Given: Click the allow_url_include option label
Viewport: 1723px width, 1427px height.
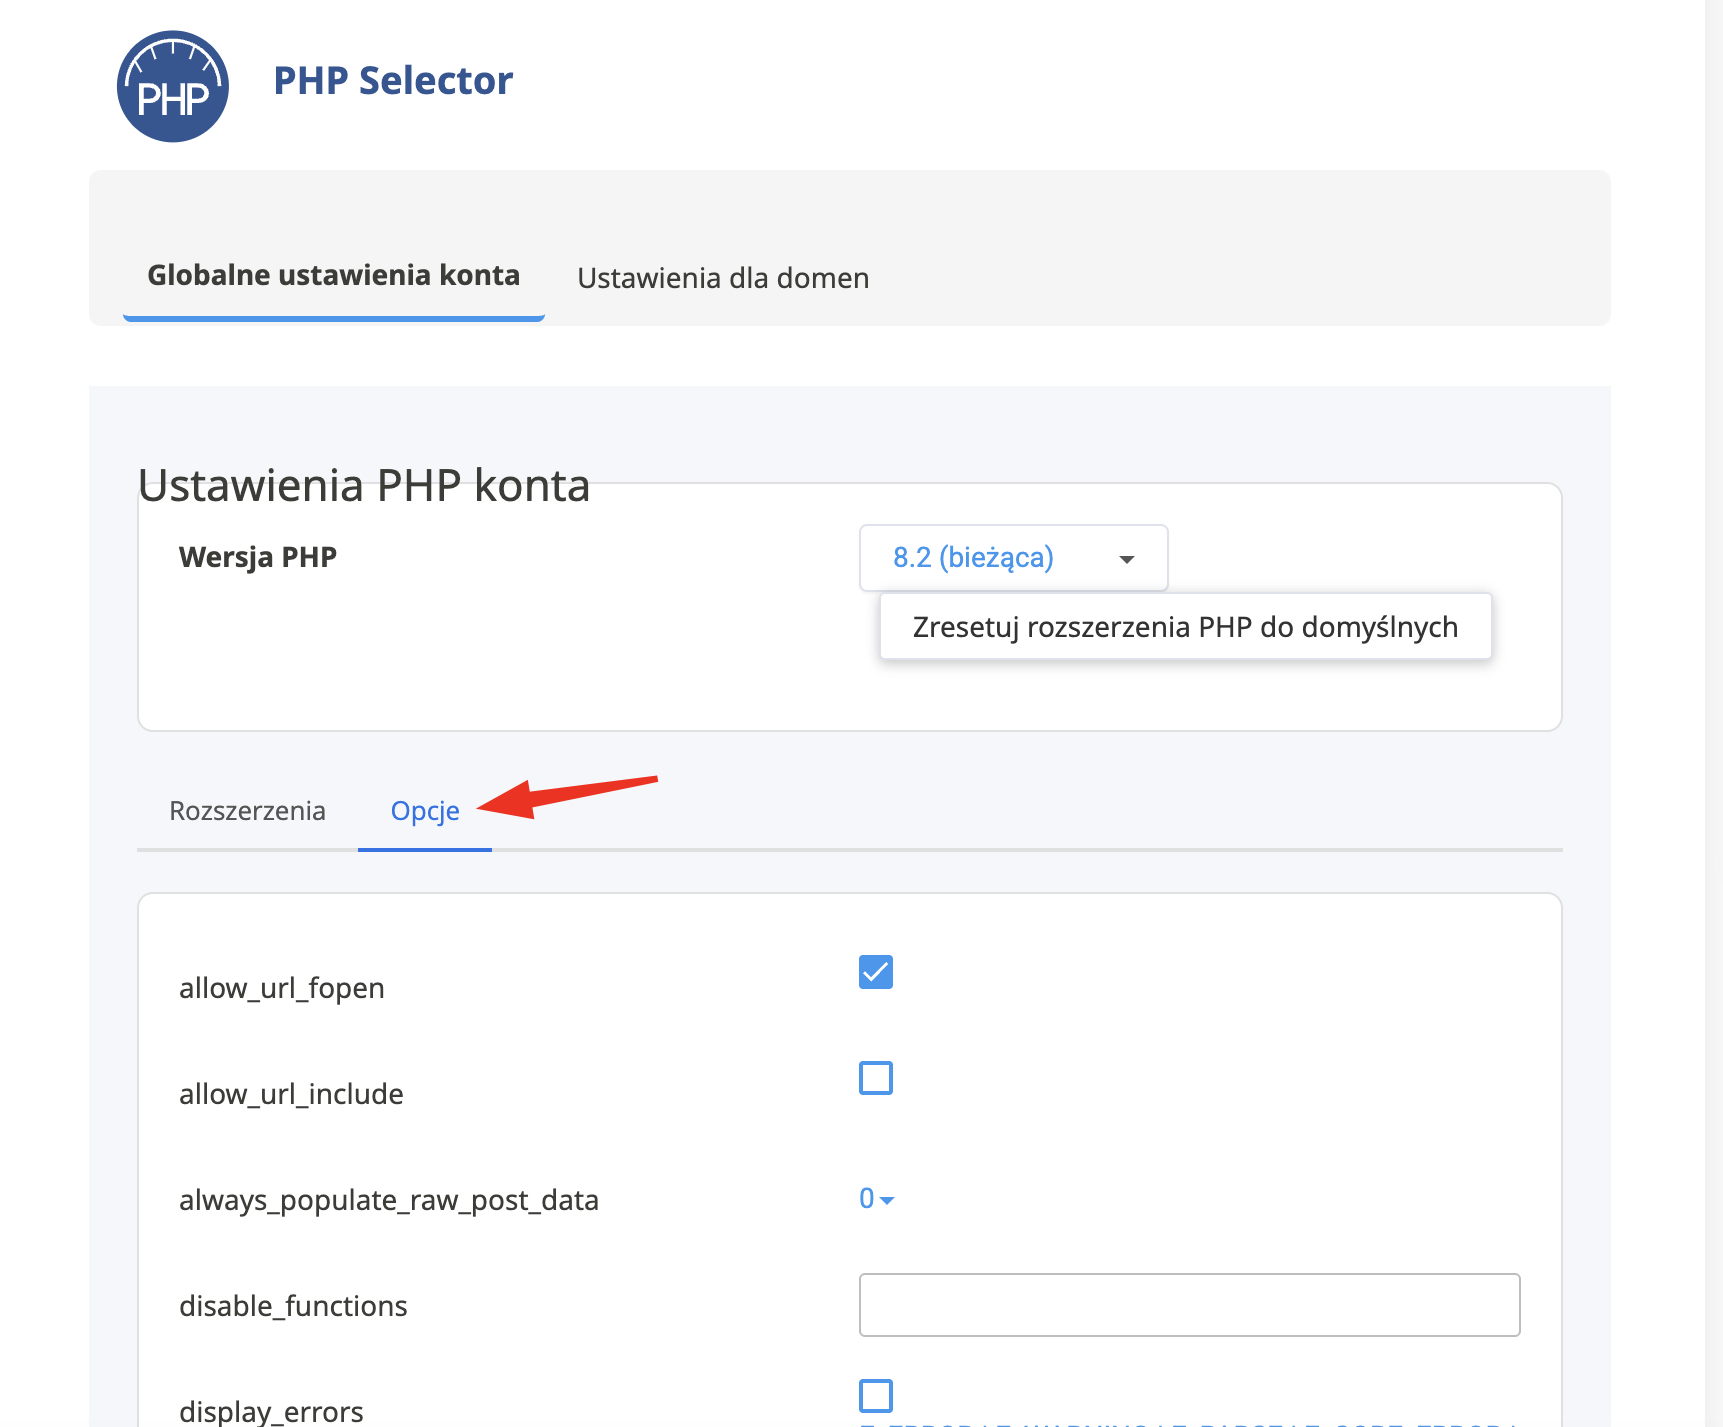Looking at the screenshot, I should (x=291, y=1094).
